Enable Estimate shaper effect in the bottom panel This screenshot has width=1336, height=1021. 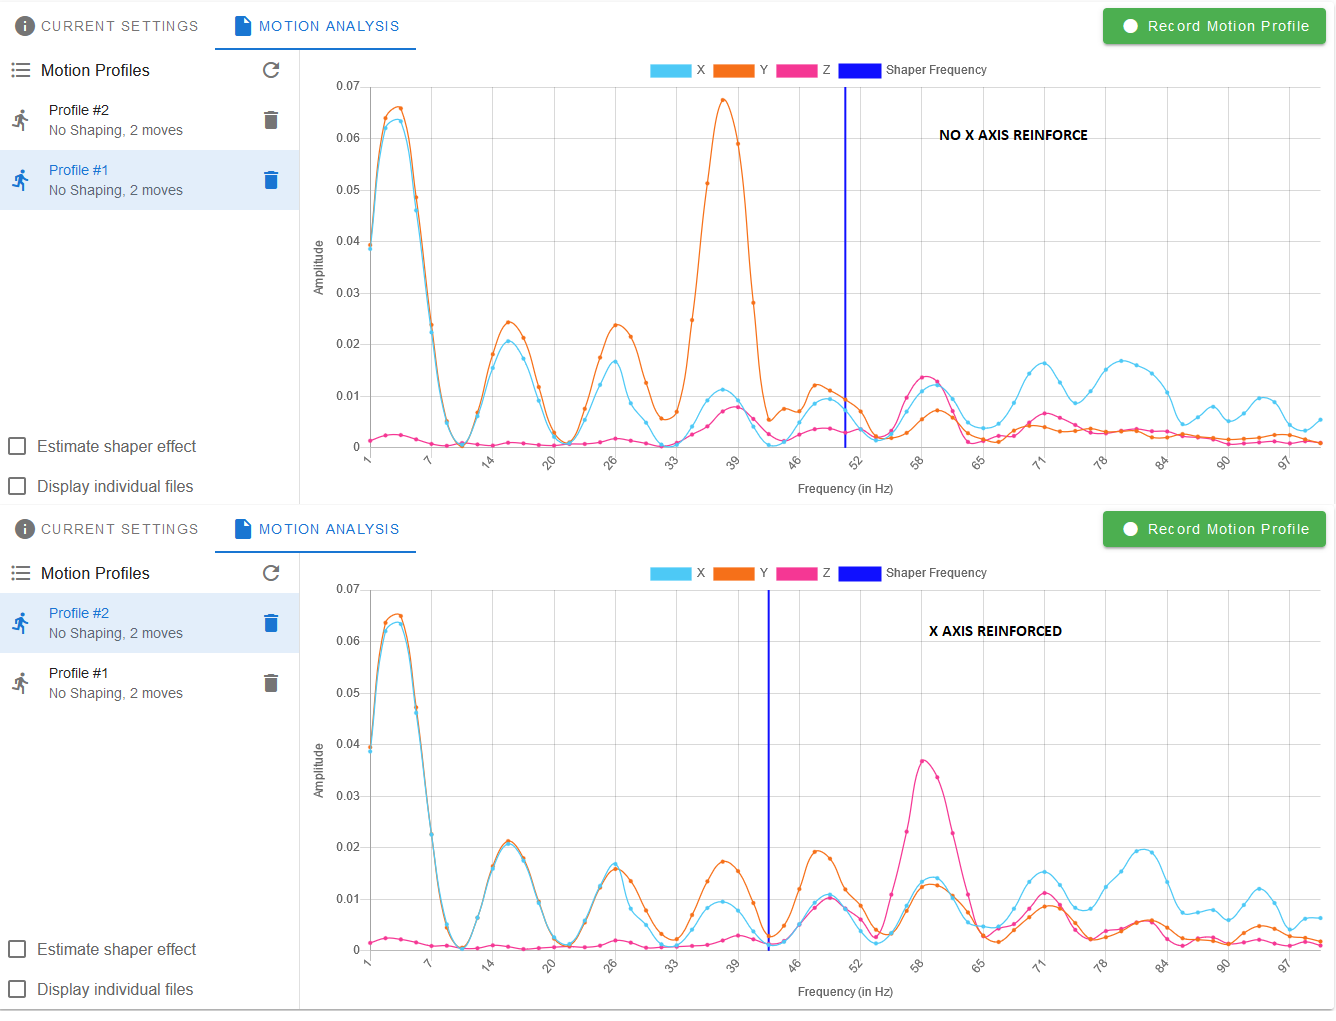tap(17, 949)
